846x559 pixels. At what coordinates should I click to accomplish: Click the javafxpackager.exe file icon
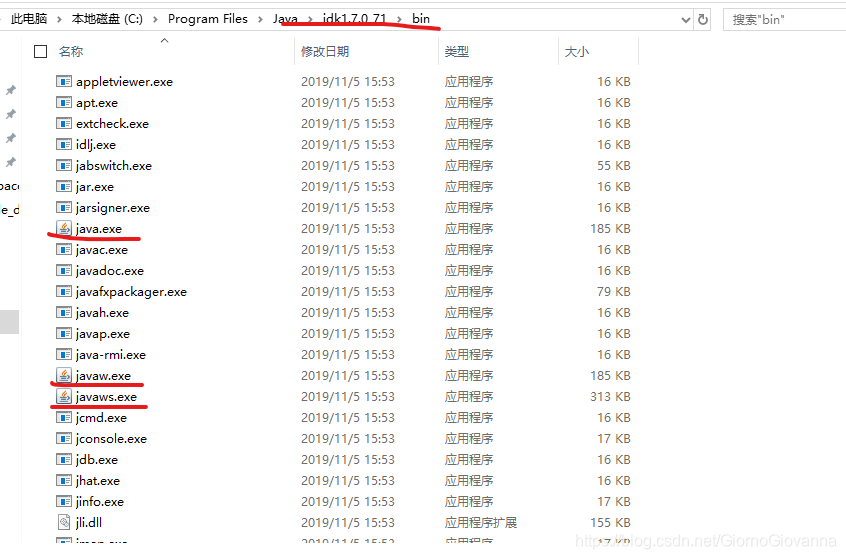[x=64, y=292]
